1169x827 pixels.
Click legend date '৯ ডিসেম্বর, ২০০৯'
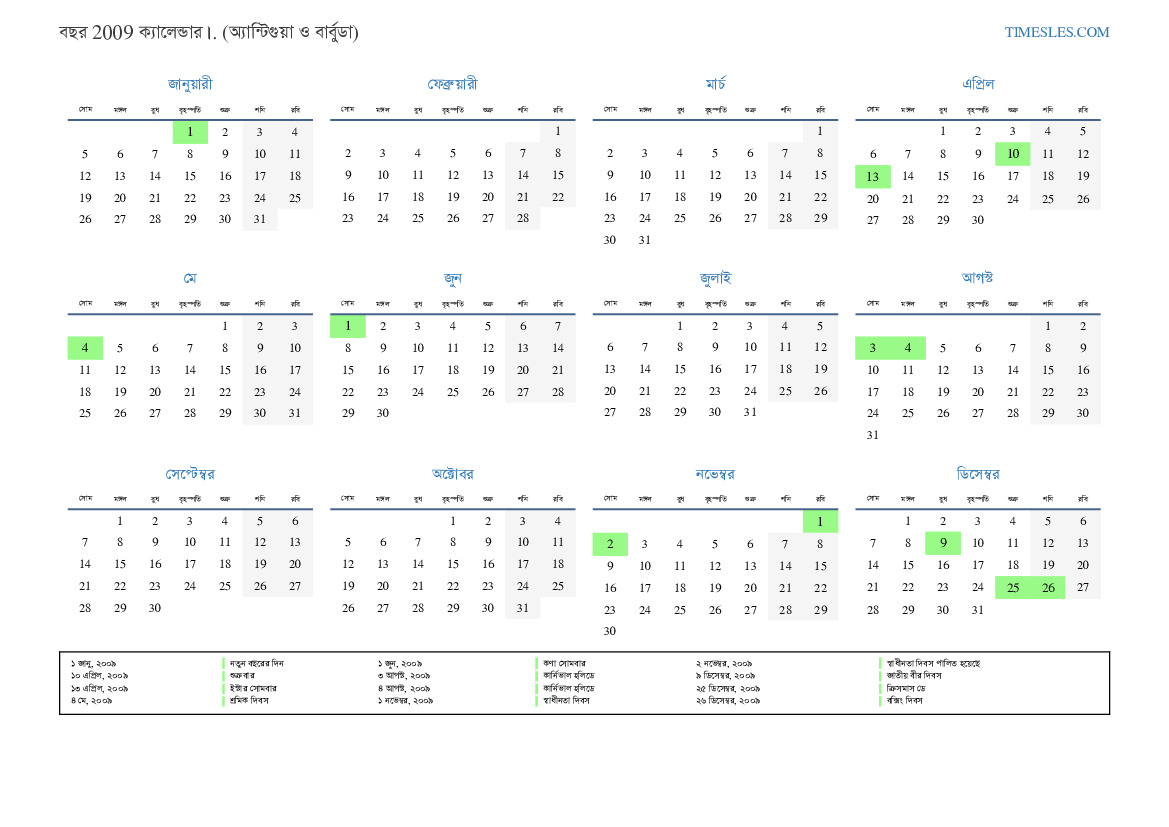(725, 676)
